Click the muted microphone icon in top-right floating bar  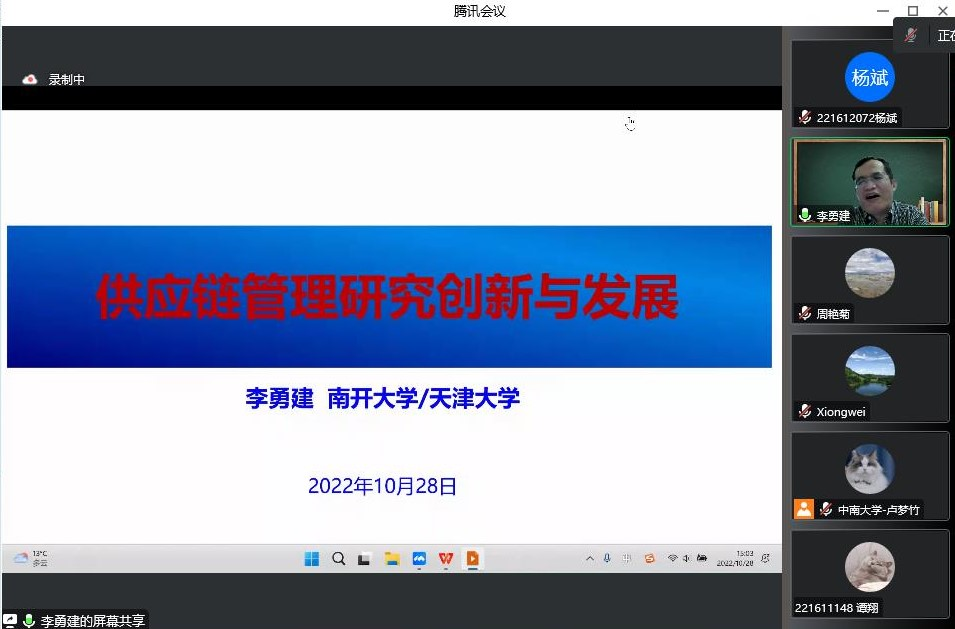pyautogui.click(x=911, y=35)
